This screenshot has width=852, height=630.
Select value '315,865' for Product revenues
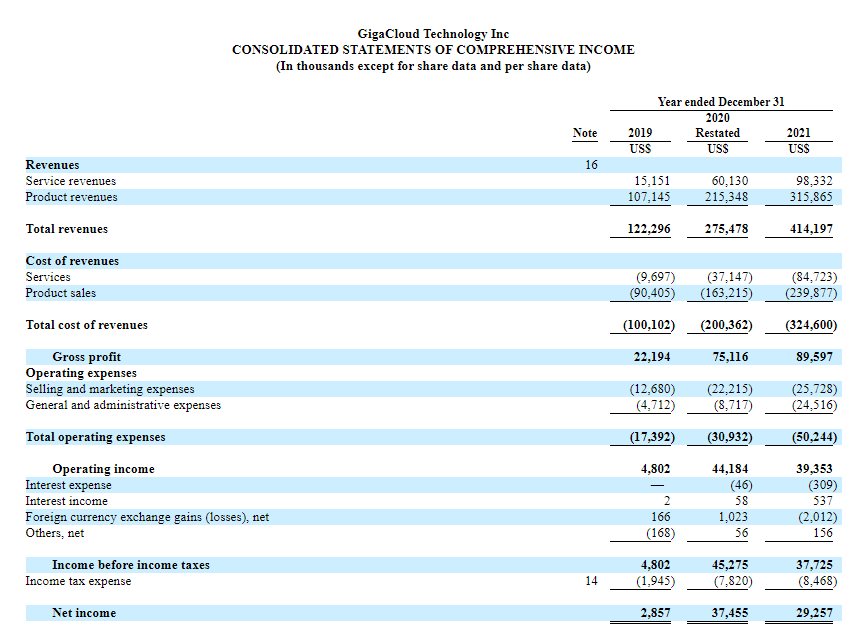point(811,197)
